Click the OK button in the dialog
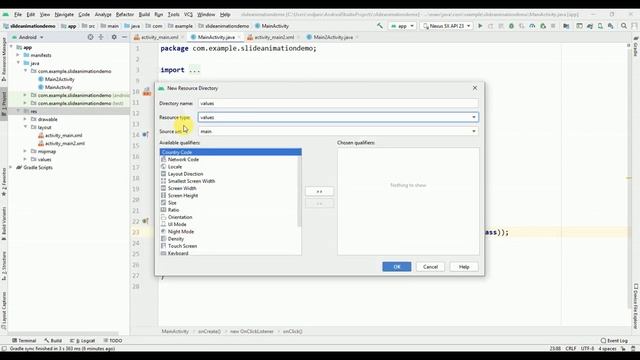Screen dimensions: 640x360 point(397,267)
